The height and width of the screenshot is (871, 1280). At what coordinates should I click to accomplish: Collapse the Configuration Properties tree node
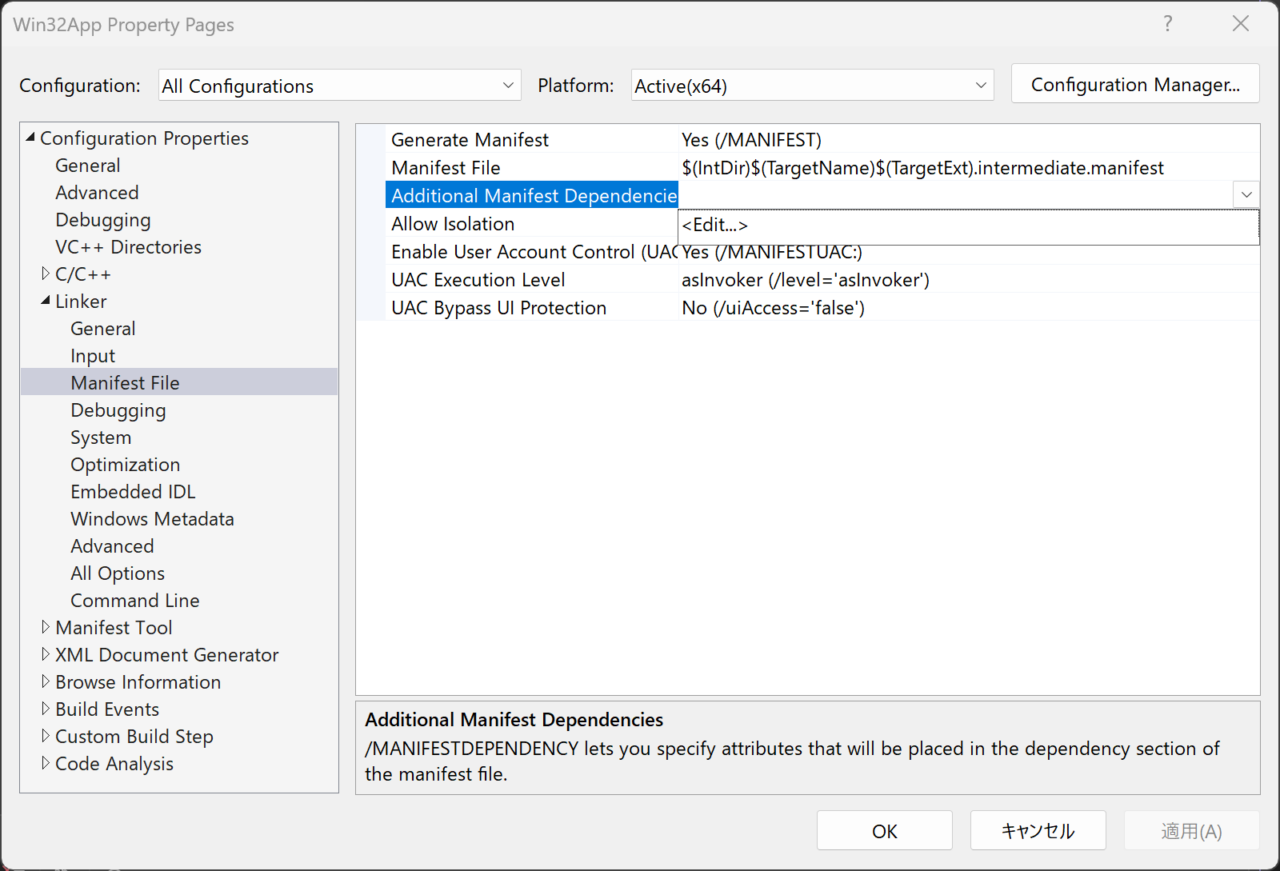tap(31, 138)
